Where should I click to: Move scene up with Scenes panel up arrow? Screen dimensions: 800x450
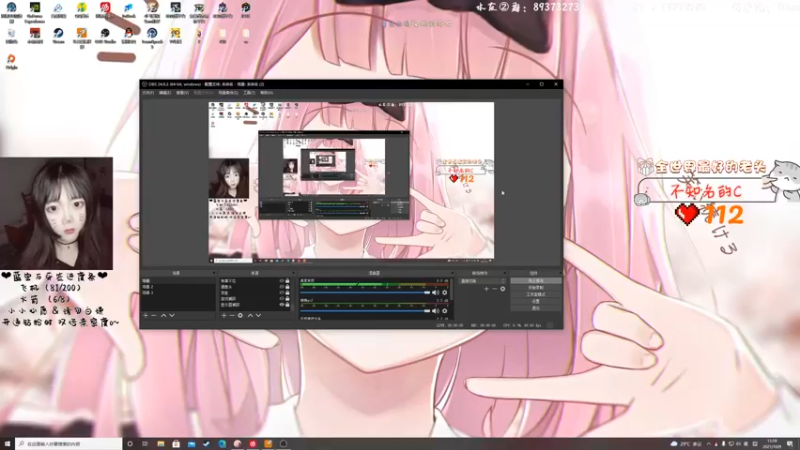163,315
